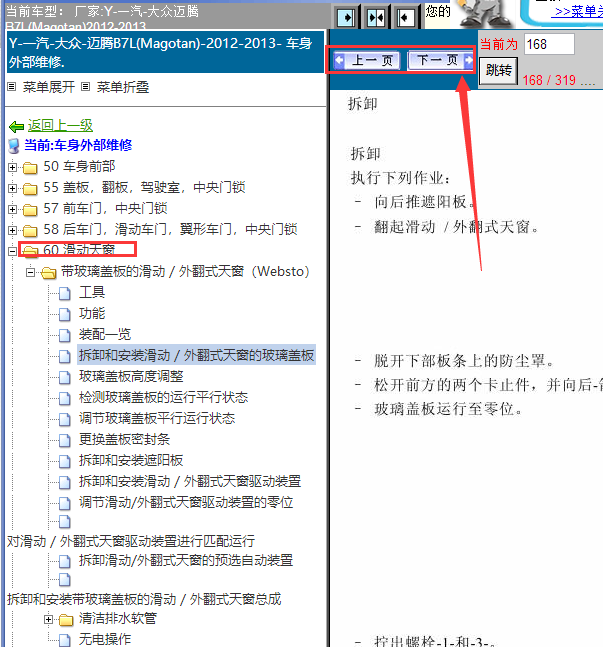Click the folder icon for 57 前车门
The height and width of the screenshot is (647, 603).
[30, 210]
